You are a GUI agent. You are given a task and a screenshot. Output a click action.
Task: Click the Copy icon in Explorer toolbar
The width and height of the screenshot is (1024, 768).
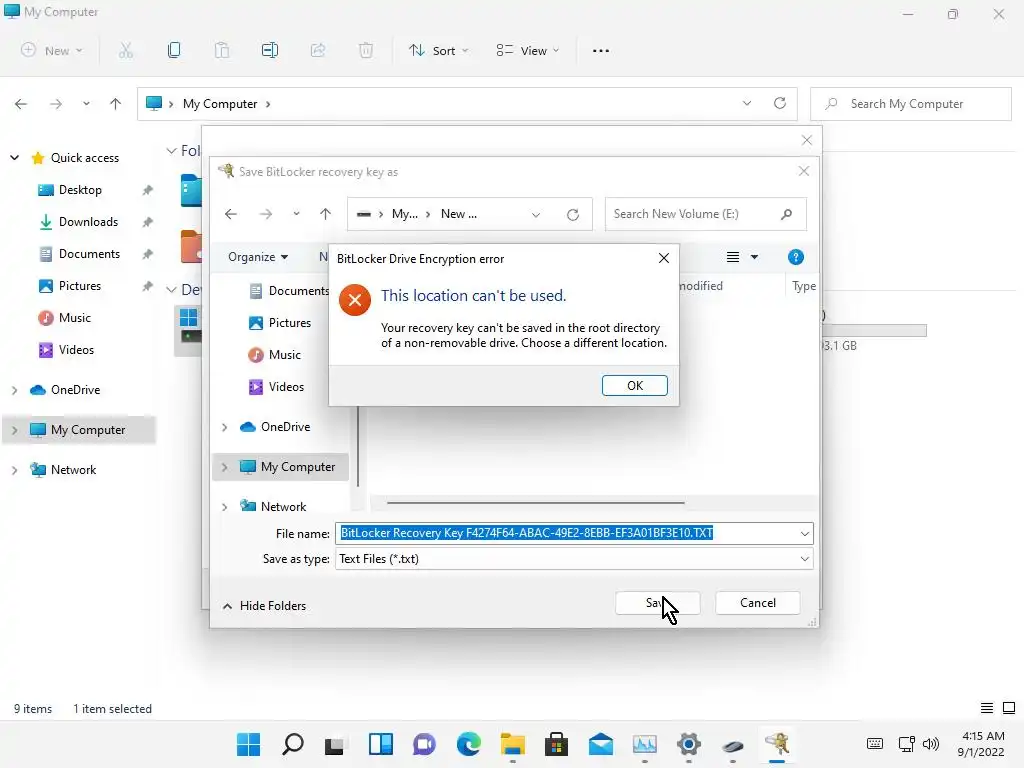click(174, 50)
